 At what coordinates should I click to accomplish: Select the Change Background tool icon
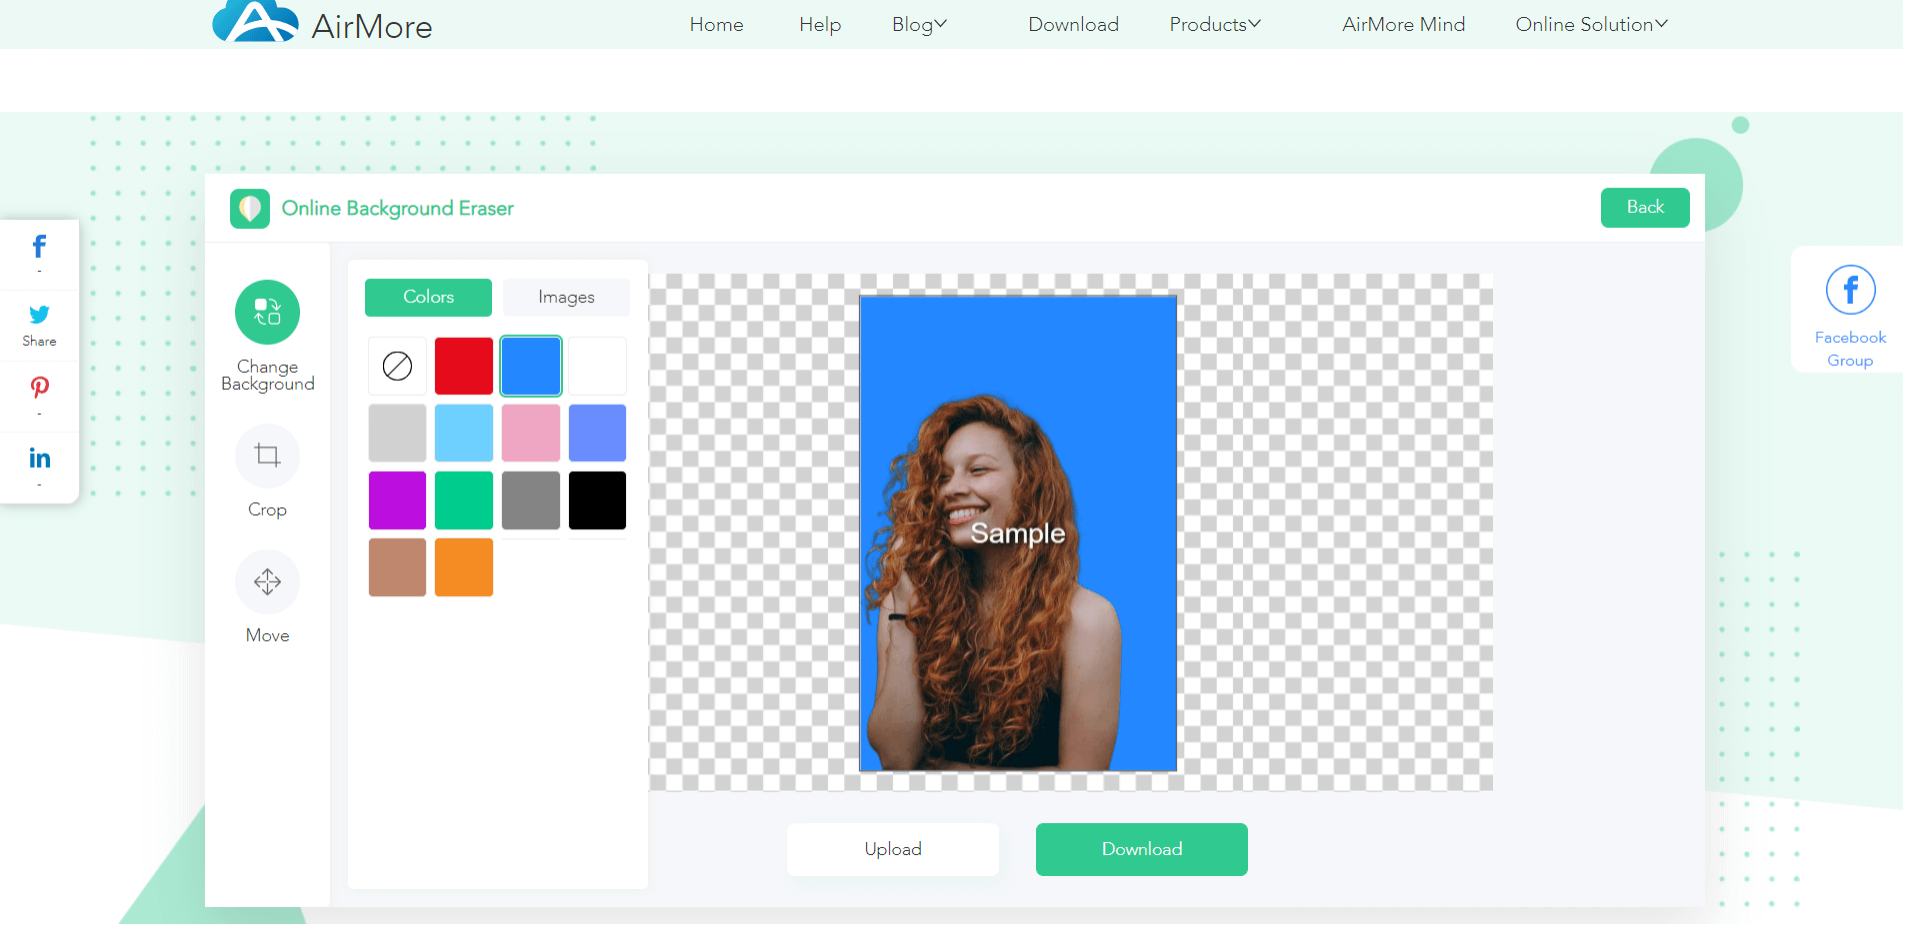pos(267,312)
